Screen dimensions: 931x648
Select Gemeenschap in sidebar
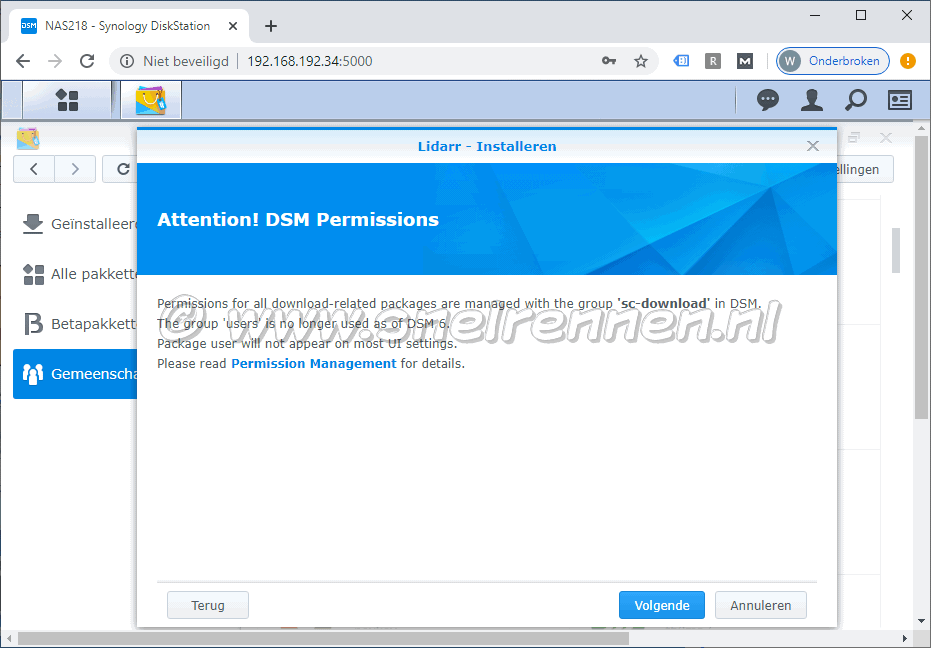75,374
